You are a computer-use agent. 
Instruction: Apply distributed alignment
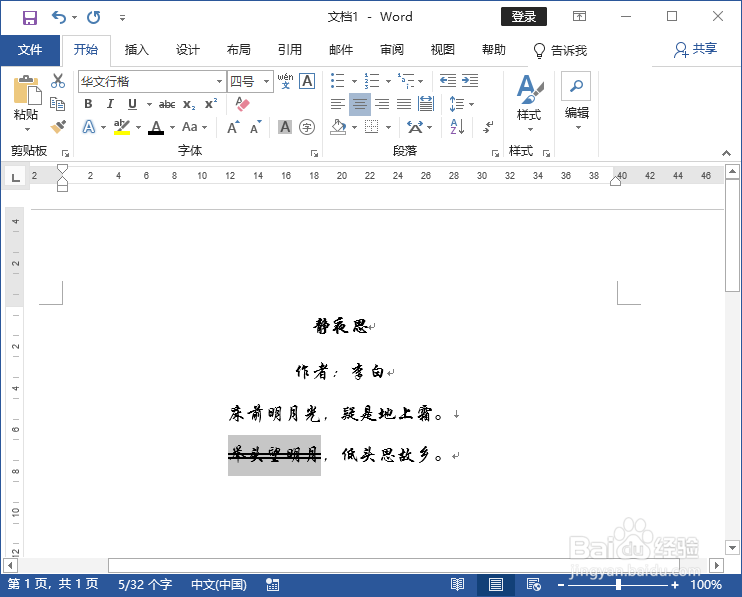[x=426, y=104]
